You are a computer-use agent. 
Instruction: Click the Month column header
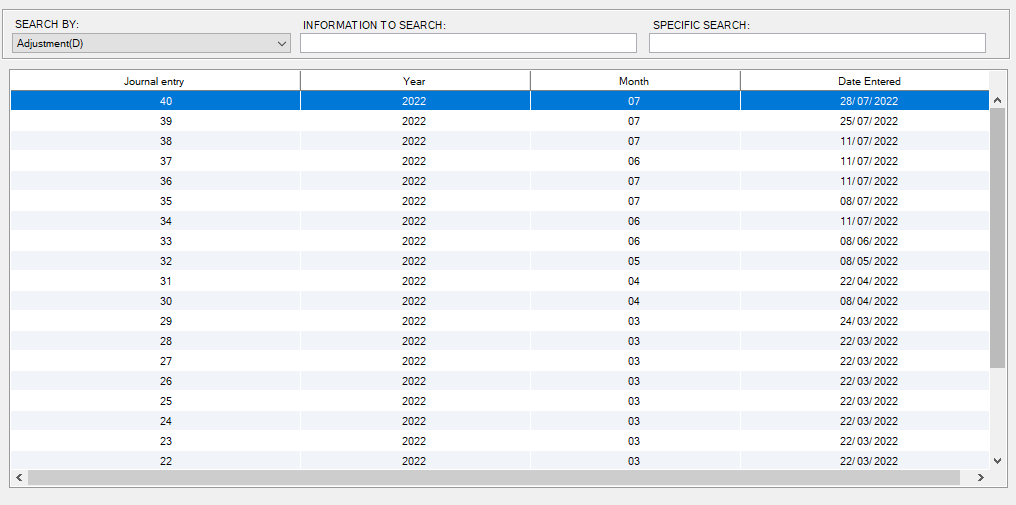634,81
